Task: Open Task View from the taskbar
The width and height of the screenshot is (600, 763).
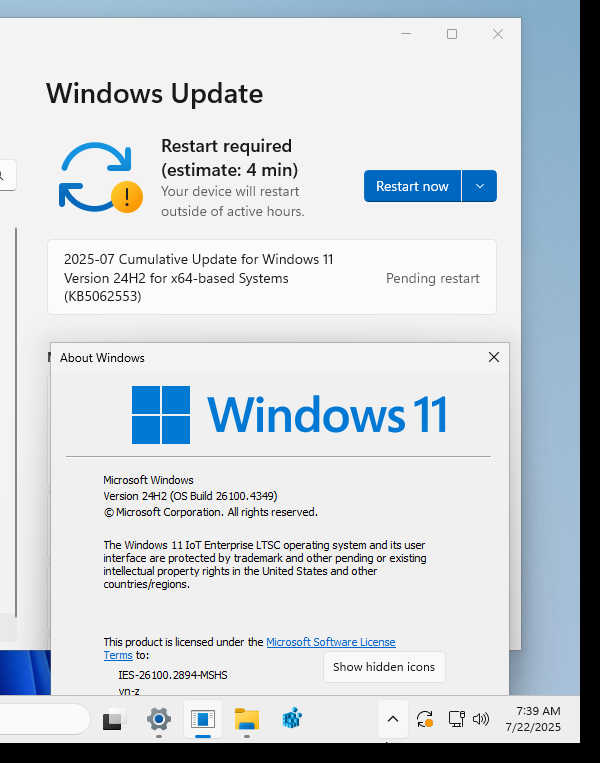Action: [114, 719]
